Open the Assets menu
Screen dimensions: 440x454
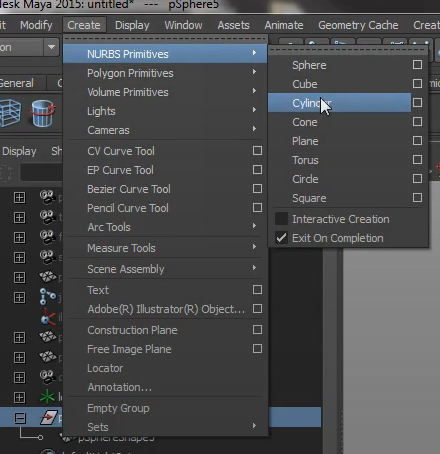(x=233, y=25)
